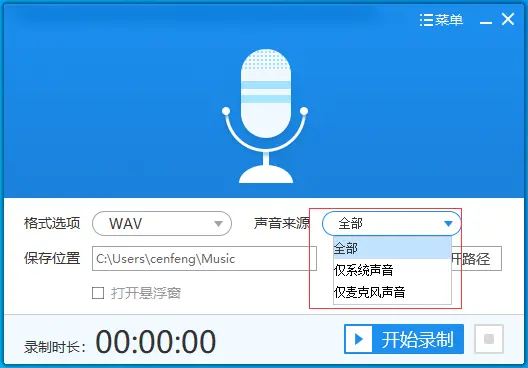Open the 菜单 menu
The height and width of the screenshot is (368, 528).
(441, 20)
